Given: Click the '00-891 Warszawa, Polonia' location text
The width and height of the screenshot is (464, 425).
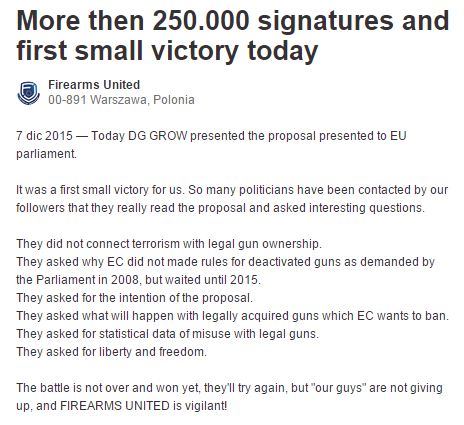Looking at the screenshot, I should pos(121,100).
